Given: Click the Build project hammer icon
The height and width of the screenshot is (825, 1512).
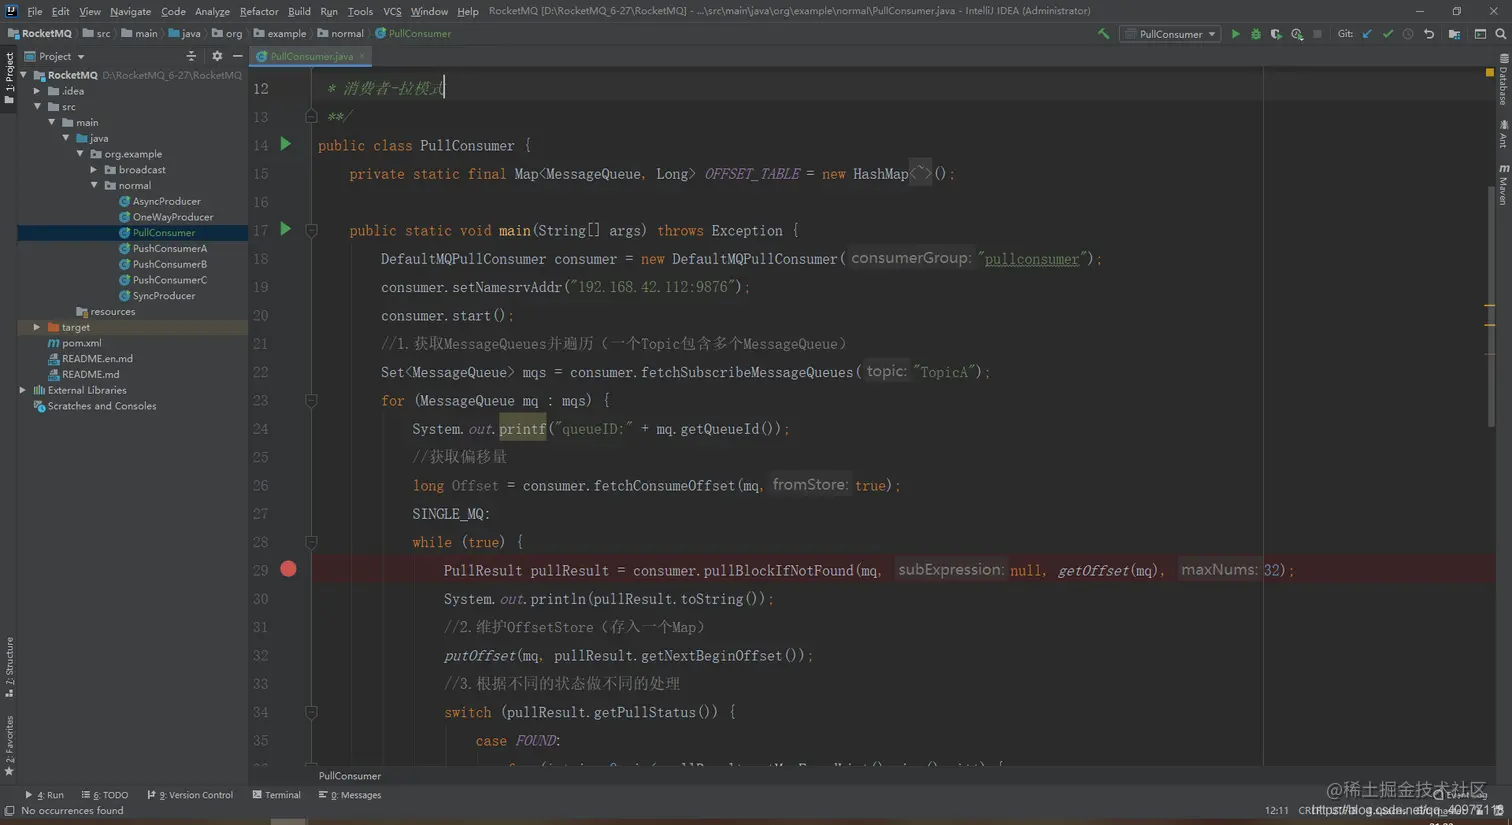Looking at the screenshot, I should [x=1103, y=34].
